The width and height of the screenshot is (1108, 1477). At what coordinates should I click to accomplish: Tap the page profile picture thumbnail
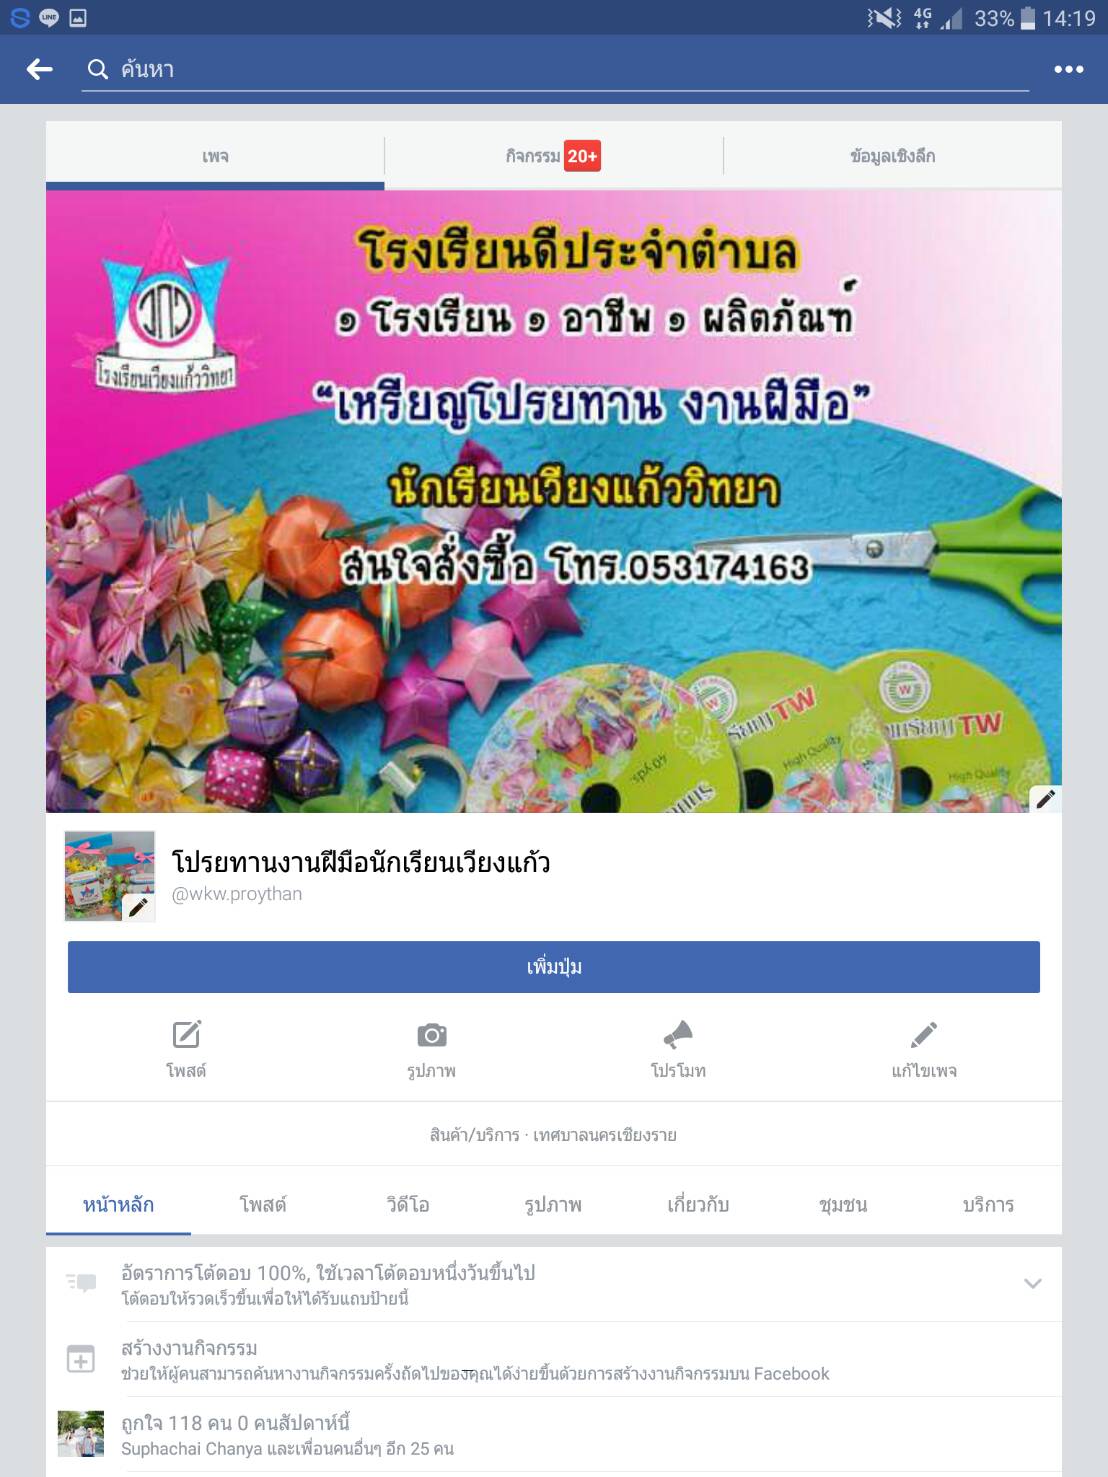110,876
